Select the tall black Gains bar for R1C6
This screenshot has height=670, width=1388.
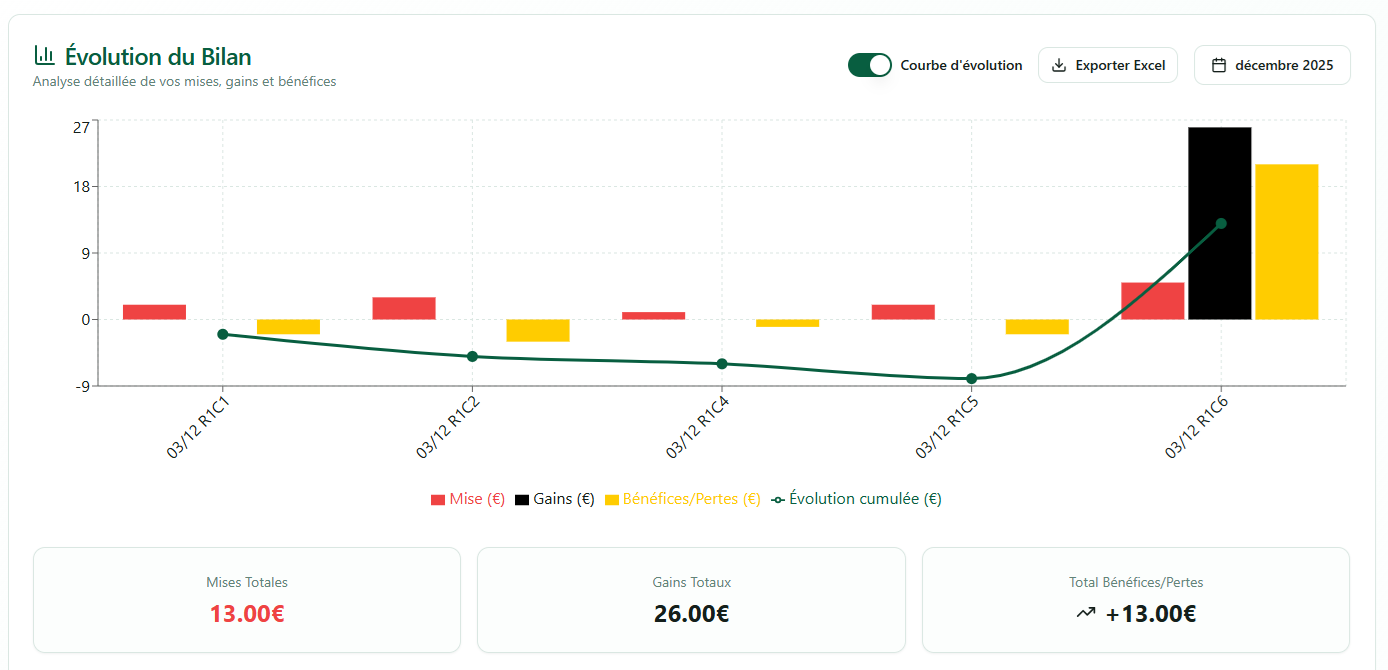click(x=1219, y=223)
